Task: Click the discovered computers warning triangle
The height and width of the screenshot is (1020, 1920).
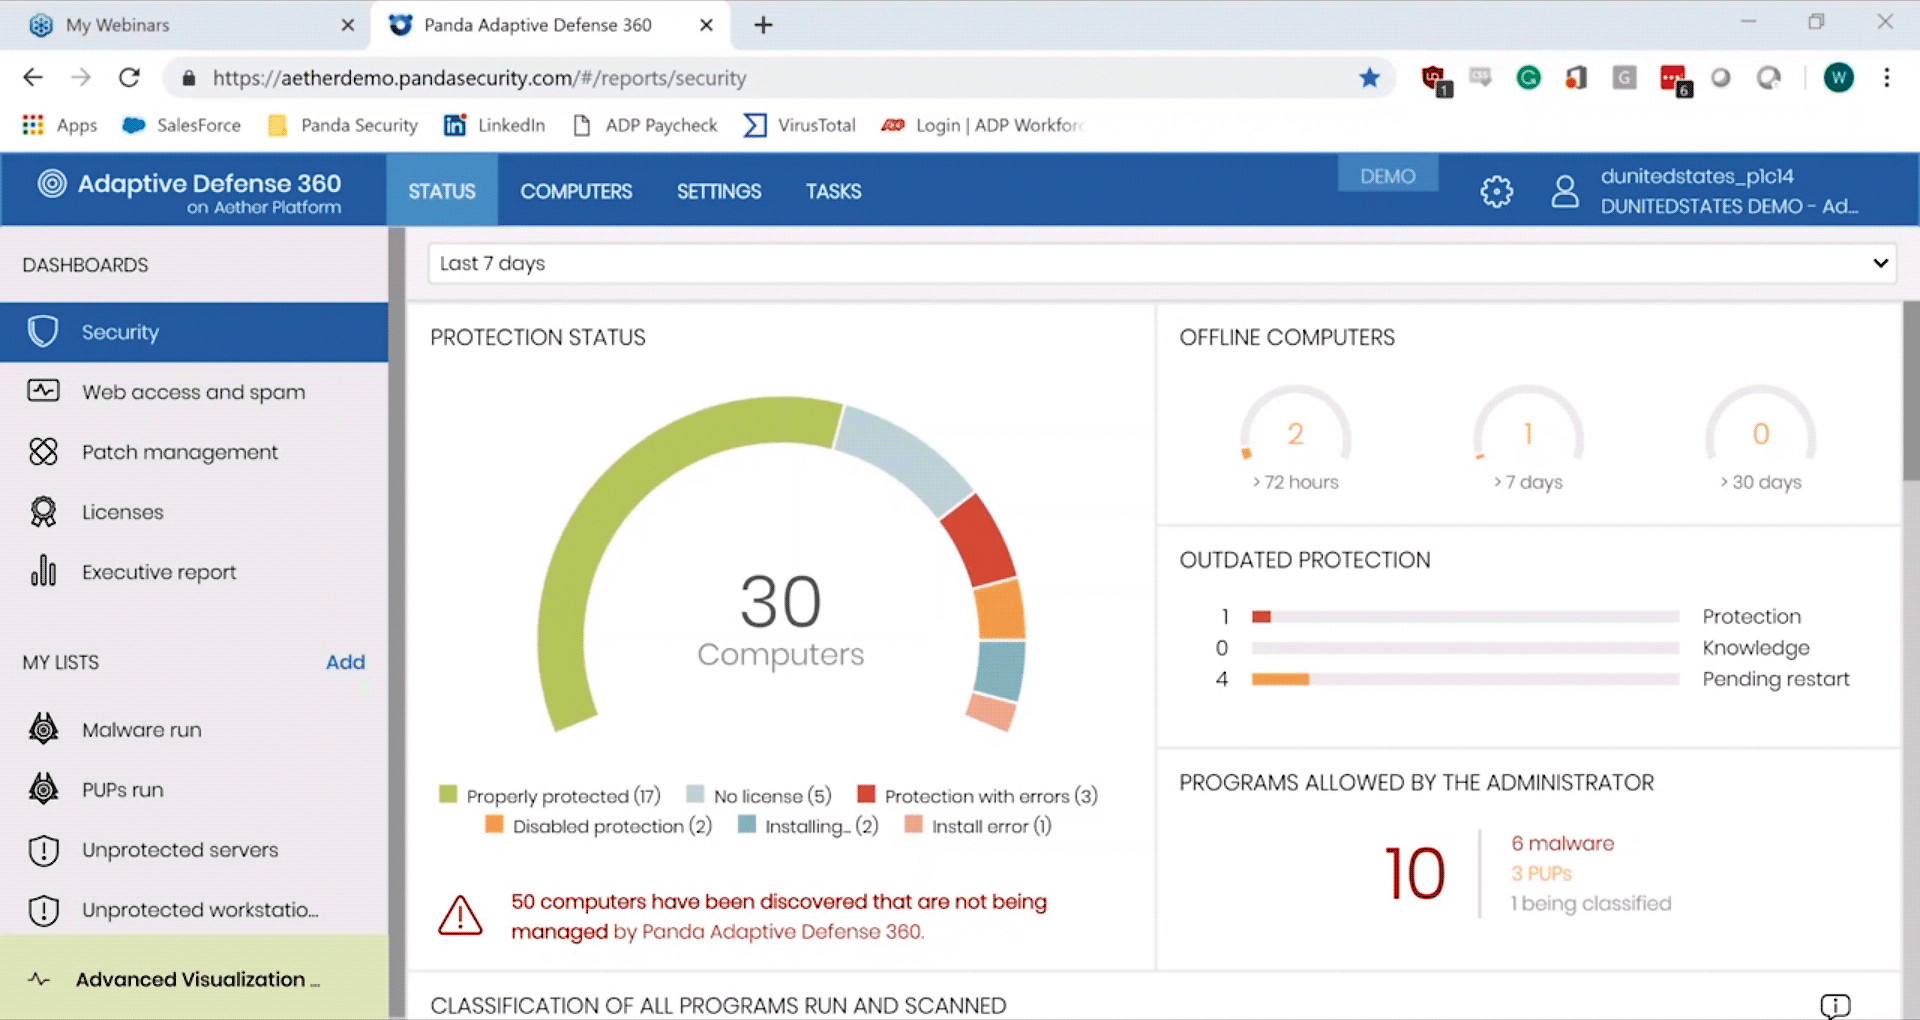Action: 460,915
